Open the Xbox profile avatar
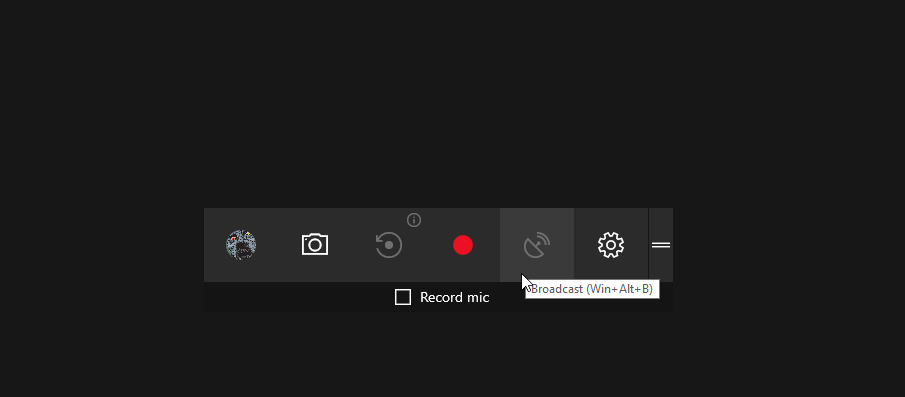This screenshot has width=905, height=397. (x=241, y=245)
